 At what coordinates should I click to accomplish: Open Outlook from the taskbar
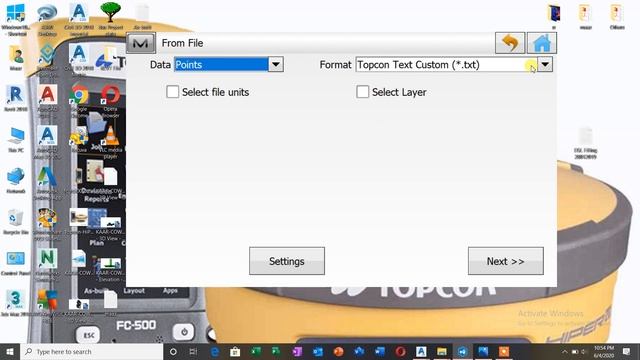[x=318, y=351]
